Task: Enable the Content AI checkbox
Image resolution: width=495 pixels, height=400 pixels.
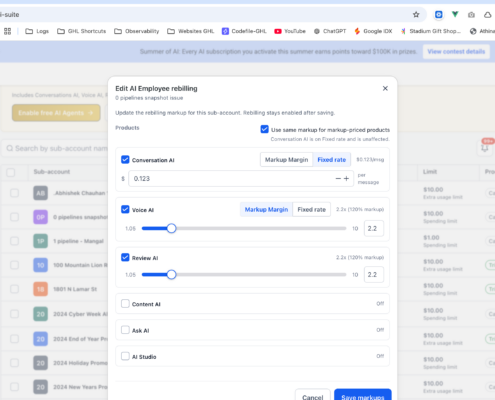Action: click(x=125, y=304)
